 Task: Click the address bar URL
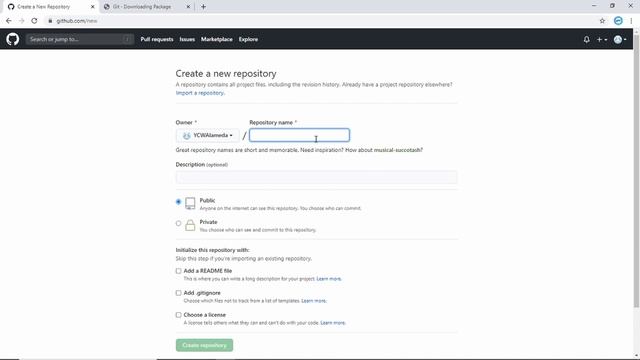point(77,21)
